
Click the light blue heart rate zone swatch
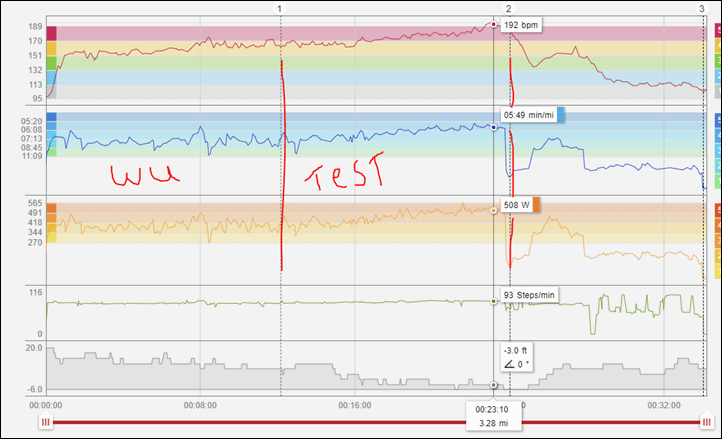[52, 77]
